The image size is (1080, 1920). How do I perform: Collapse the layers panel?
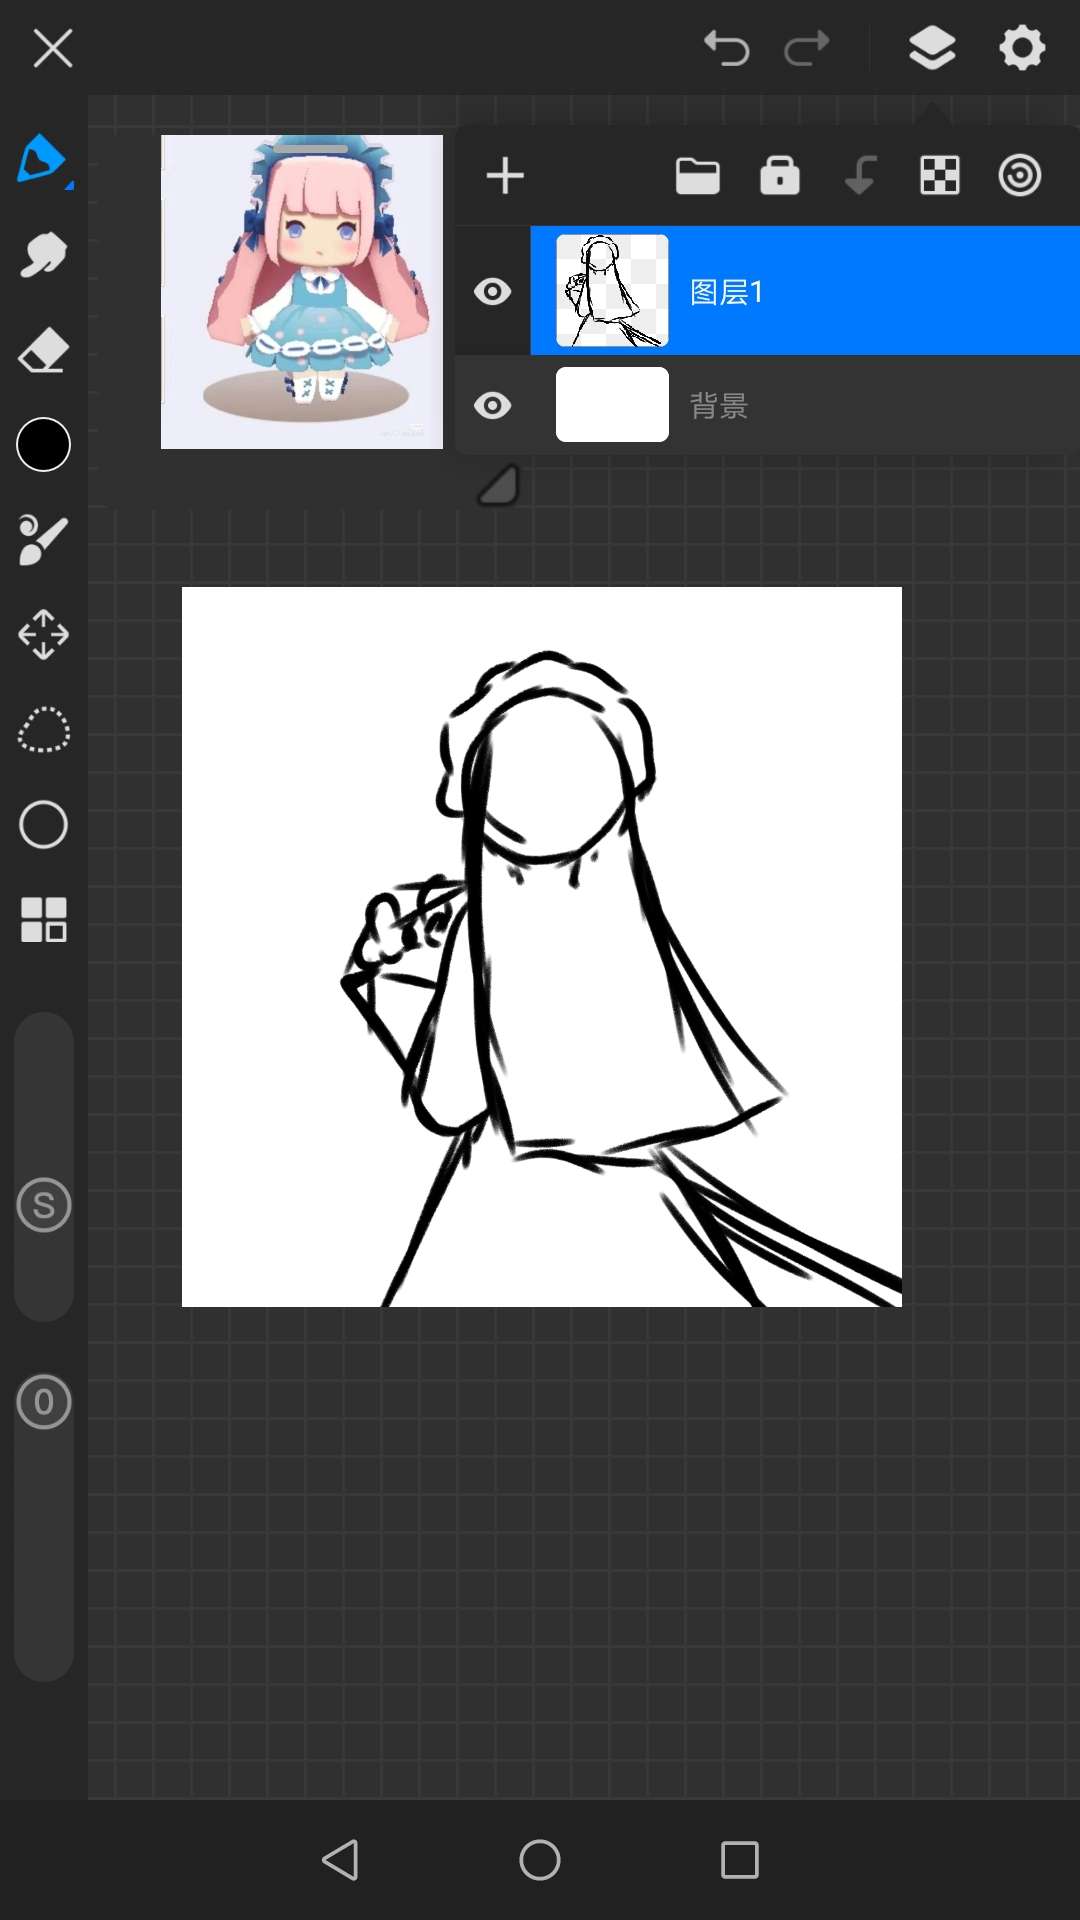pyautogui.click(x=931, y=48)
